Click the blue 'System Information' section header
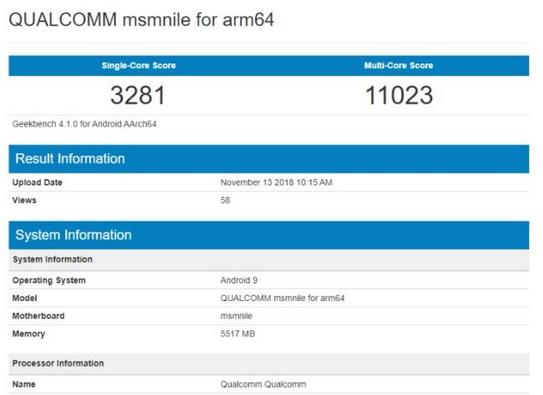The image size is (543, 395). click(269, 235)
